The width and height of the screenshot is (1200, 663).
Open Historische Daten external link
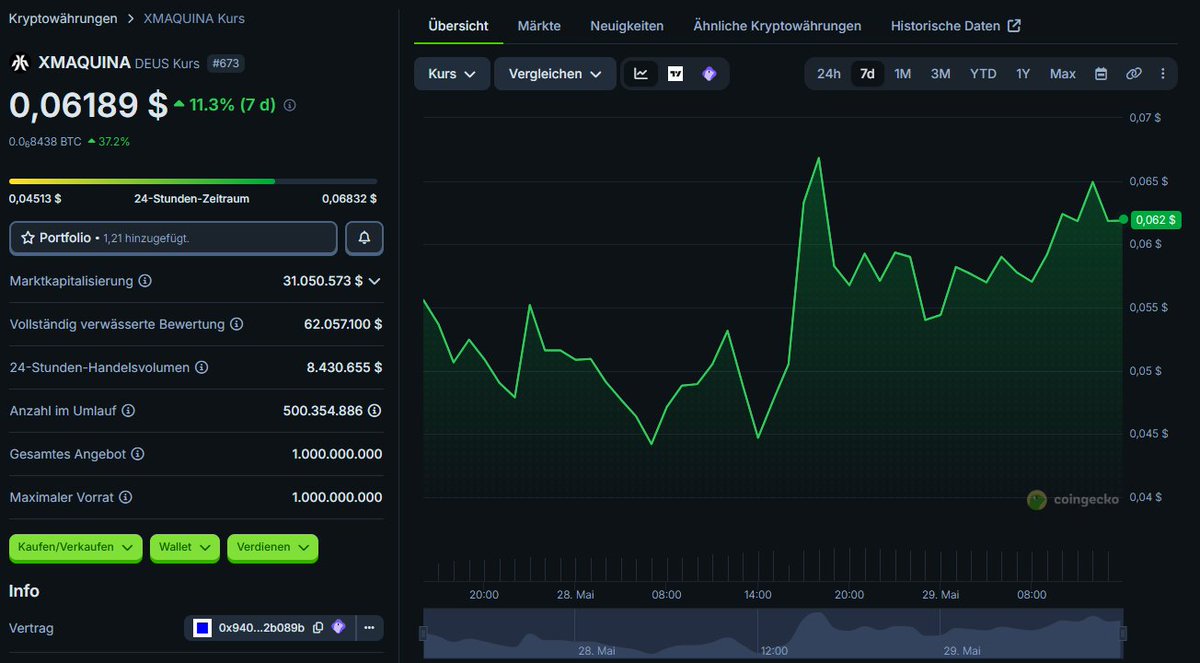956,26
